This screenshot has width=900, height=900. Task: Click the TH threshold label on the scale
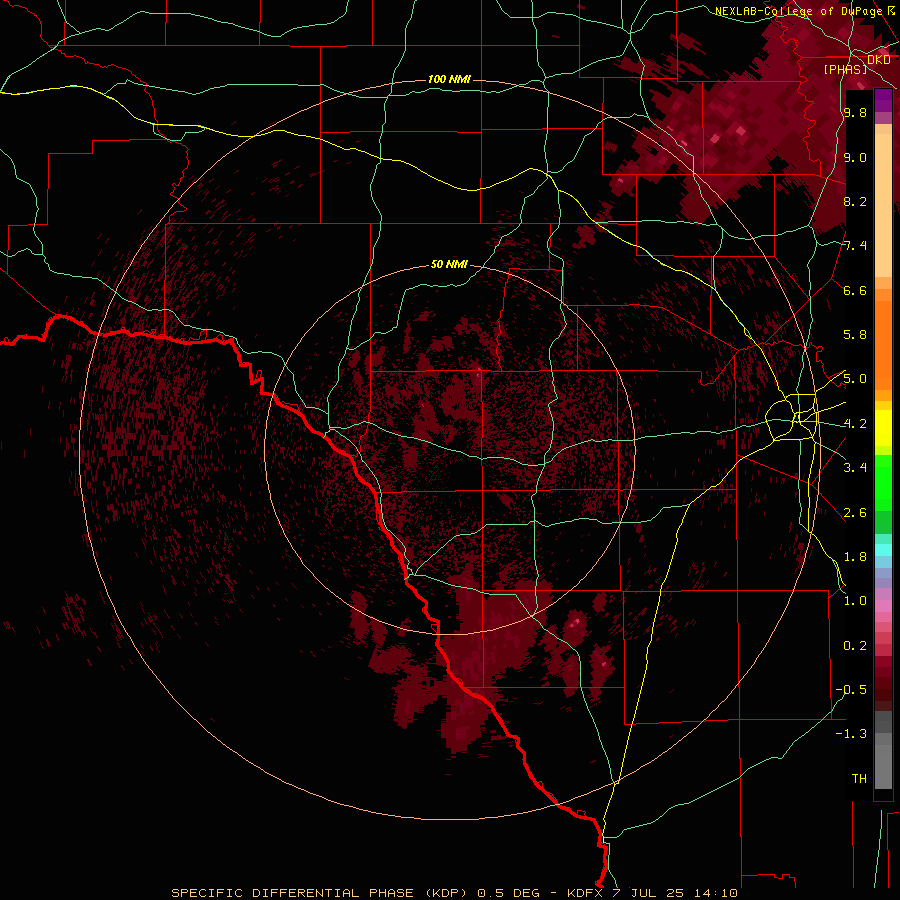(859, 779)
